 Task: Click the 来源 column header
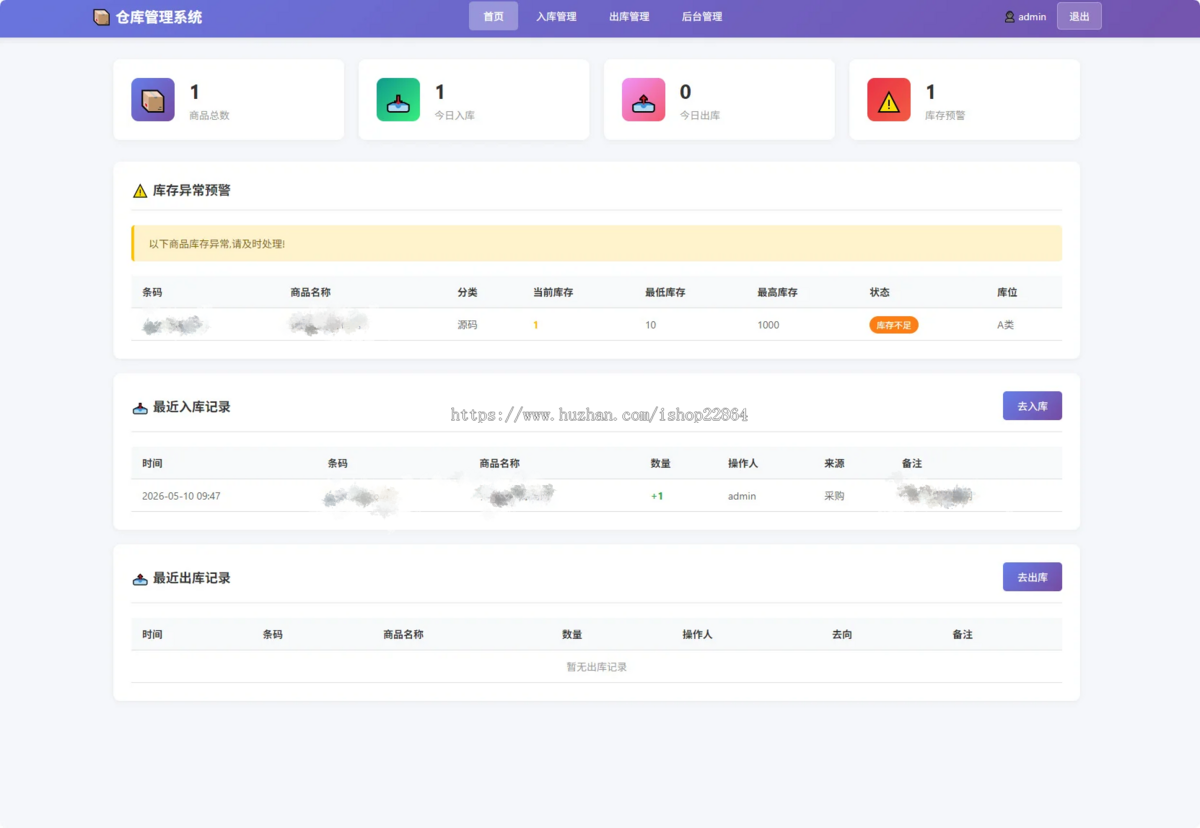(834, 463)
